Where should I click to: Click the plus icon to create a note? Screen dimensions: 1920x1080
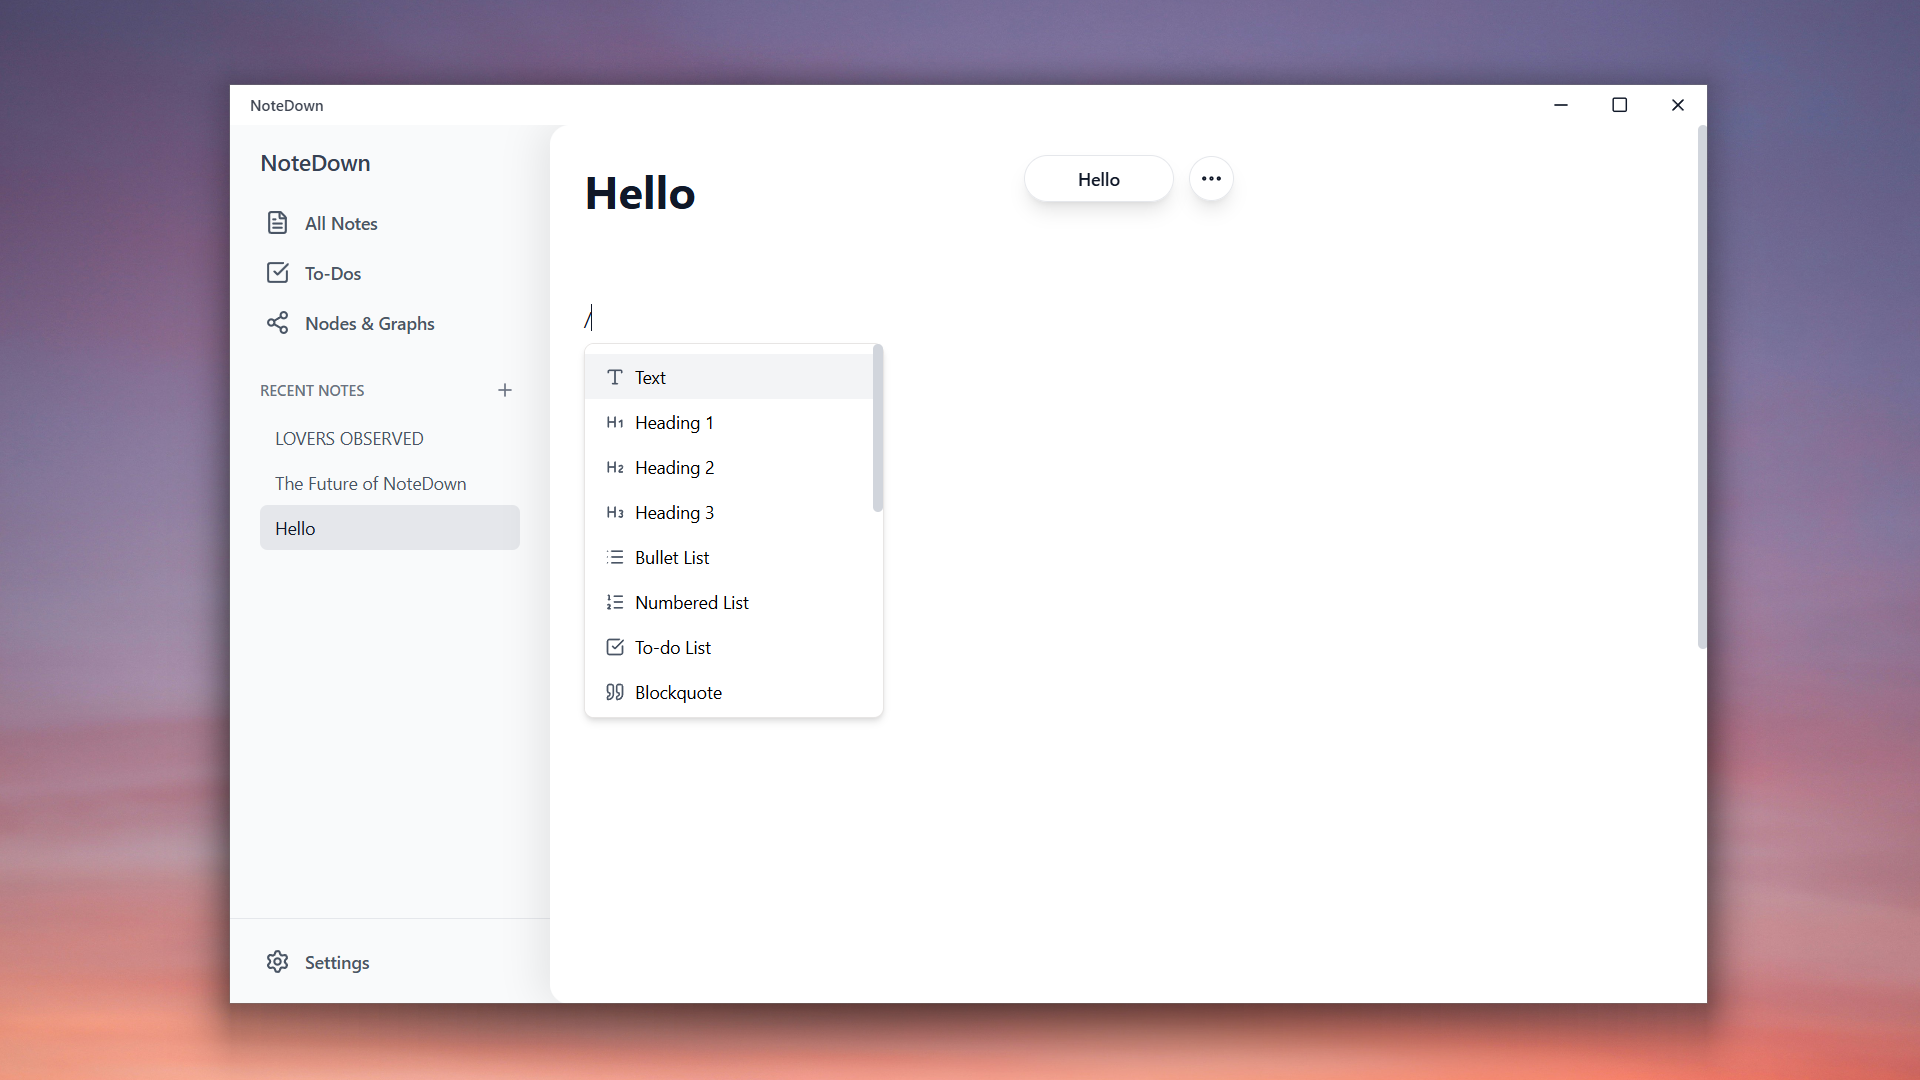(505, 390)
